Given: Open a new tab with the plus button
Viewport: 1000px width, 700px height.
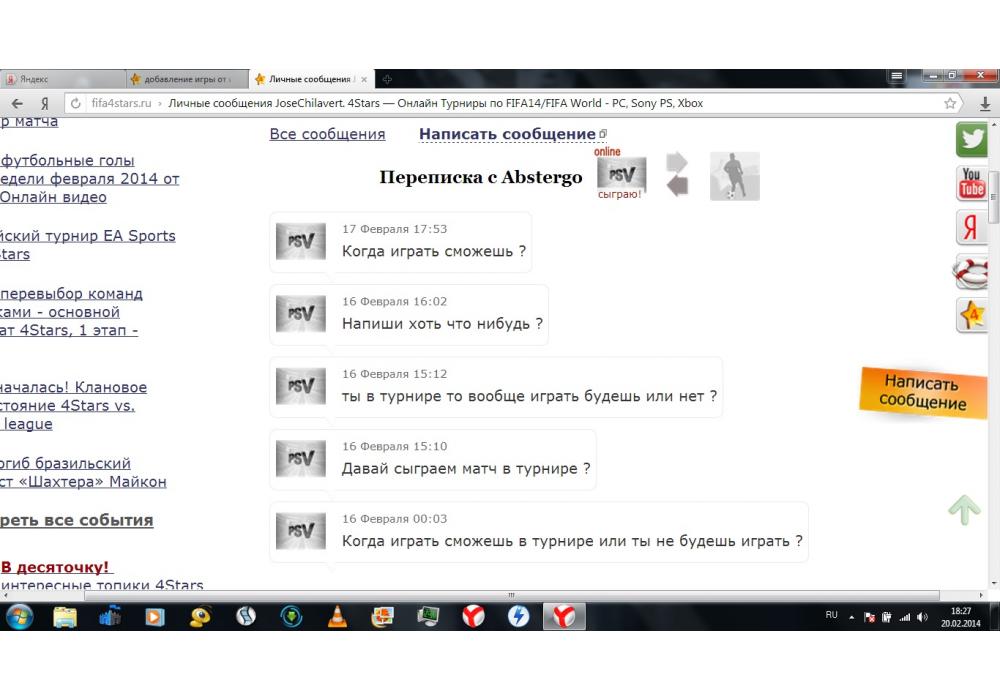Looking at the screenshot, I should pyautogui.click(x=387, y=79).
